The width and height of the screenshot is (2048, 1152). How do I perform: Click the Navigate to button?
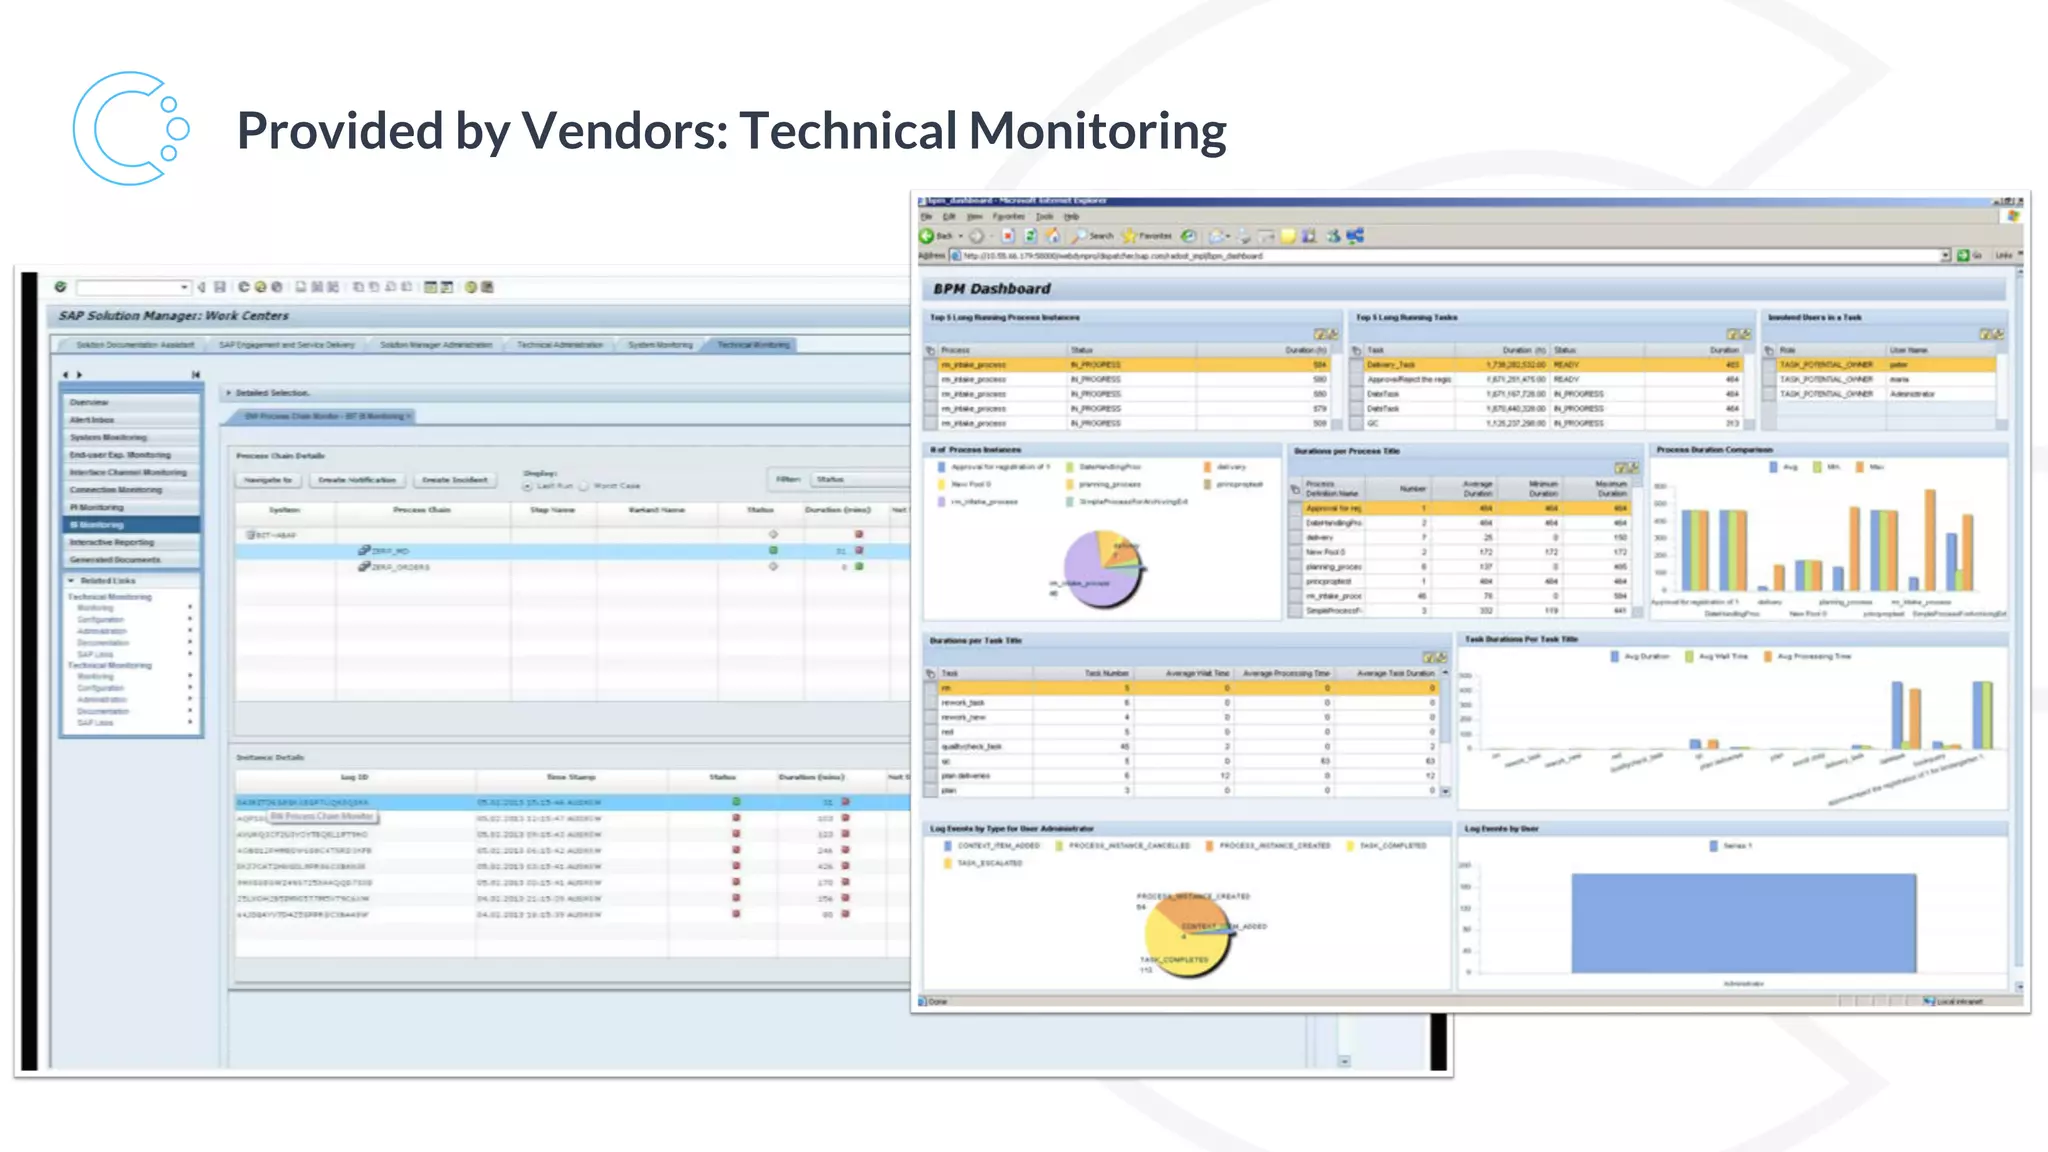coord(269,480)
